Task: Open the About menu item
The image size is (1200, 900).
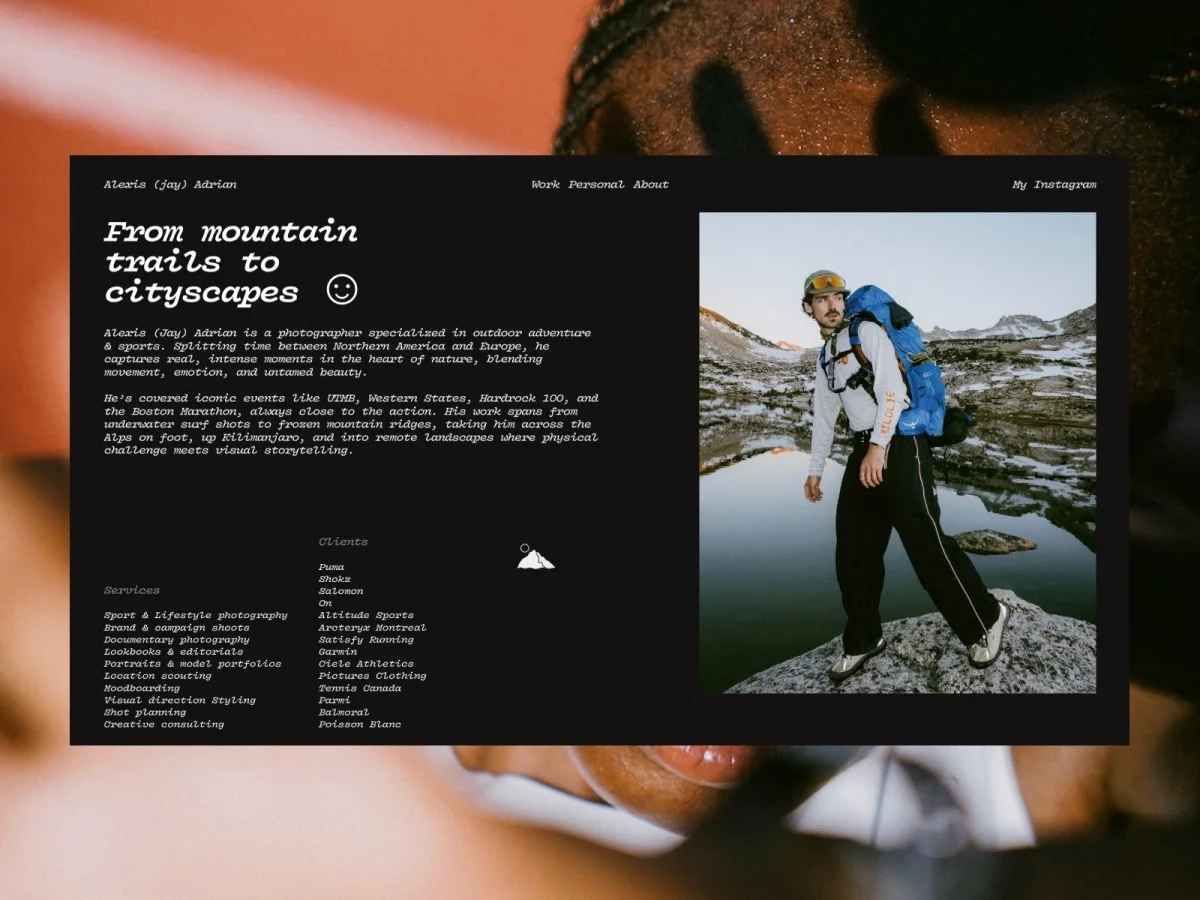Action: click(x=651, y=185)
